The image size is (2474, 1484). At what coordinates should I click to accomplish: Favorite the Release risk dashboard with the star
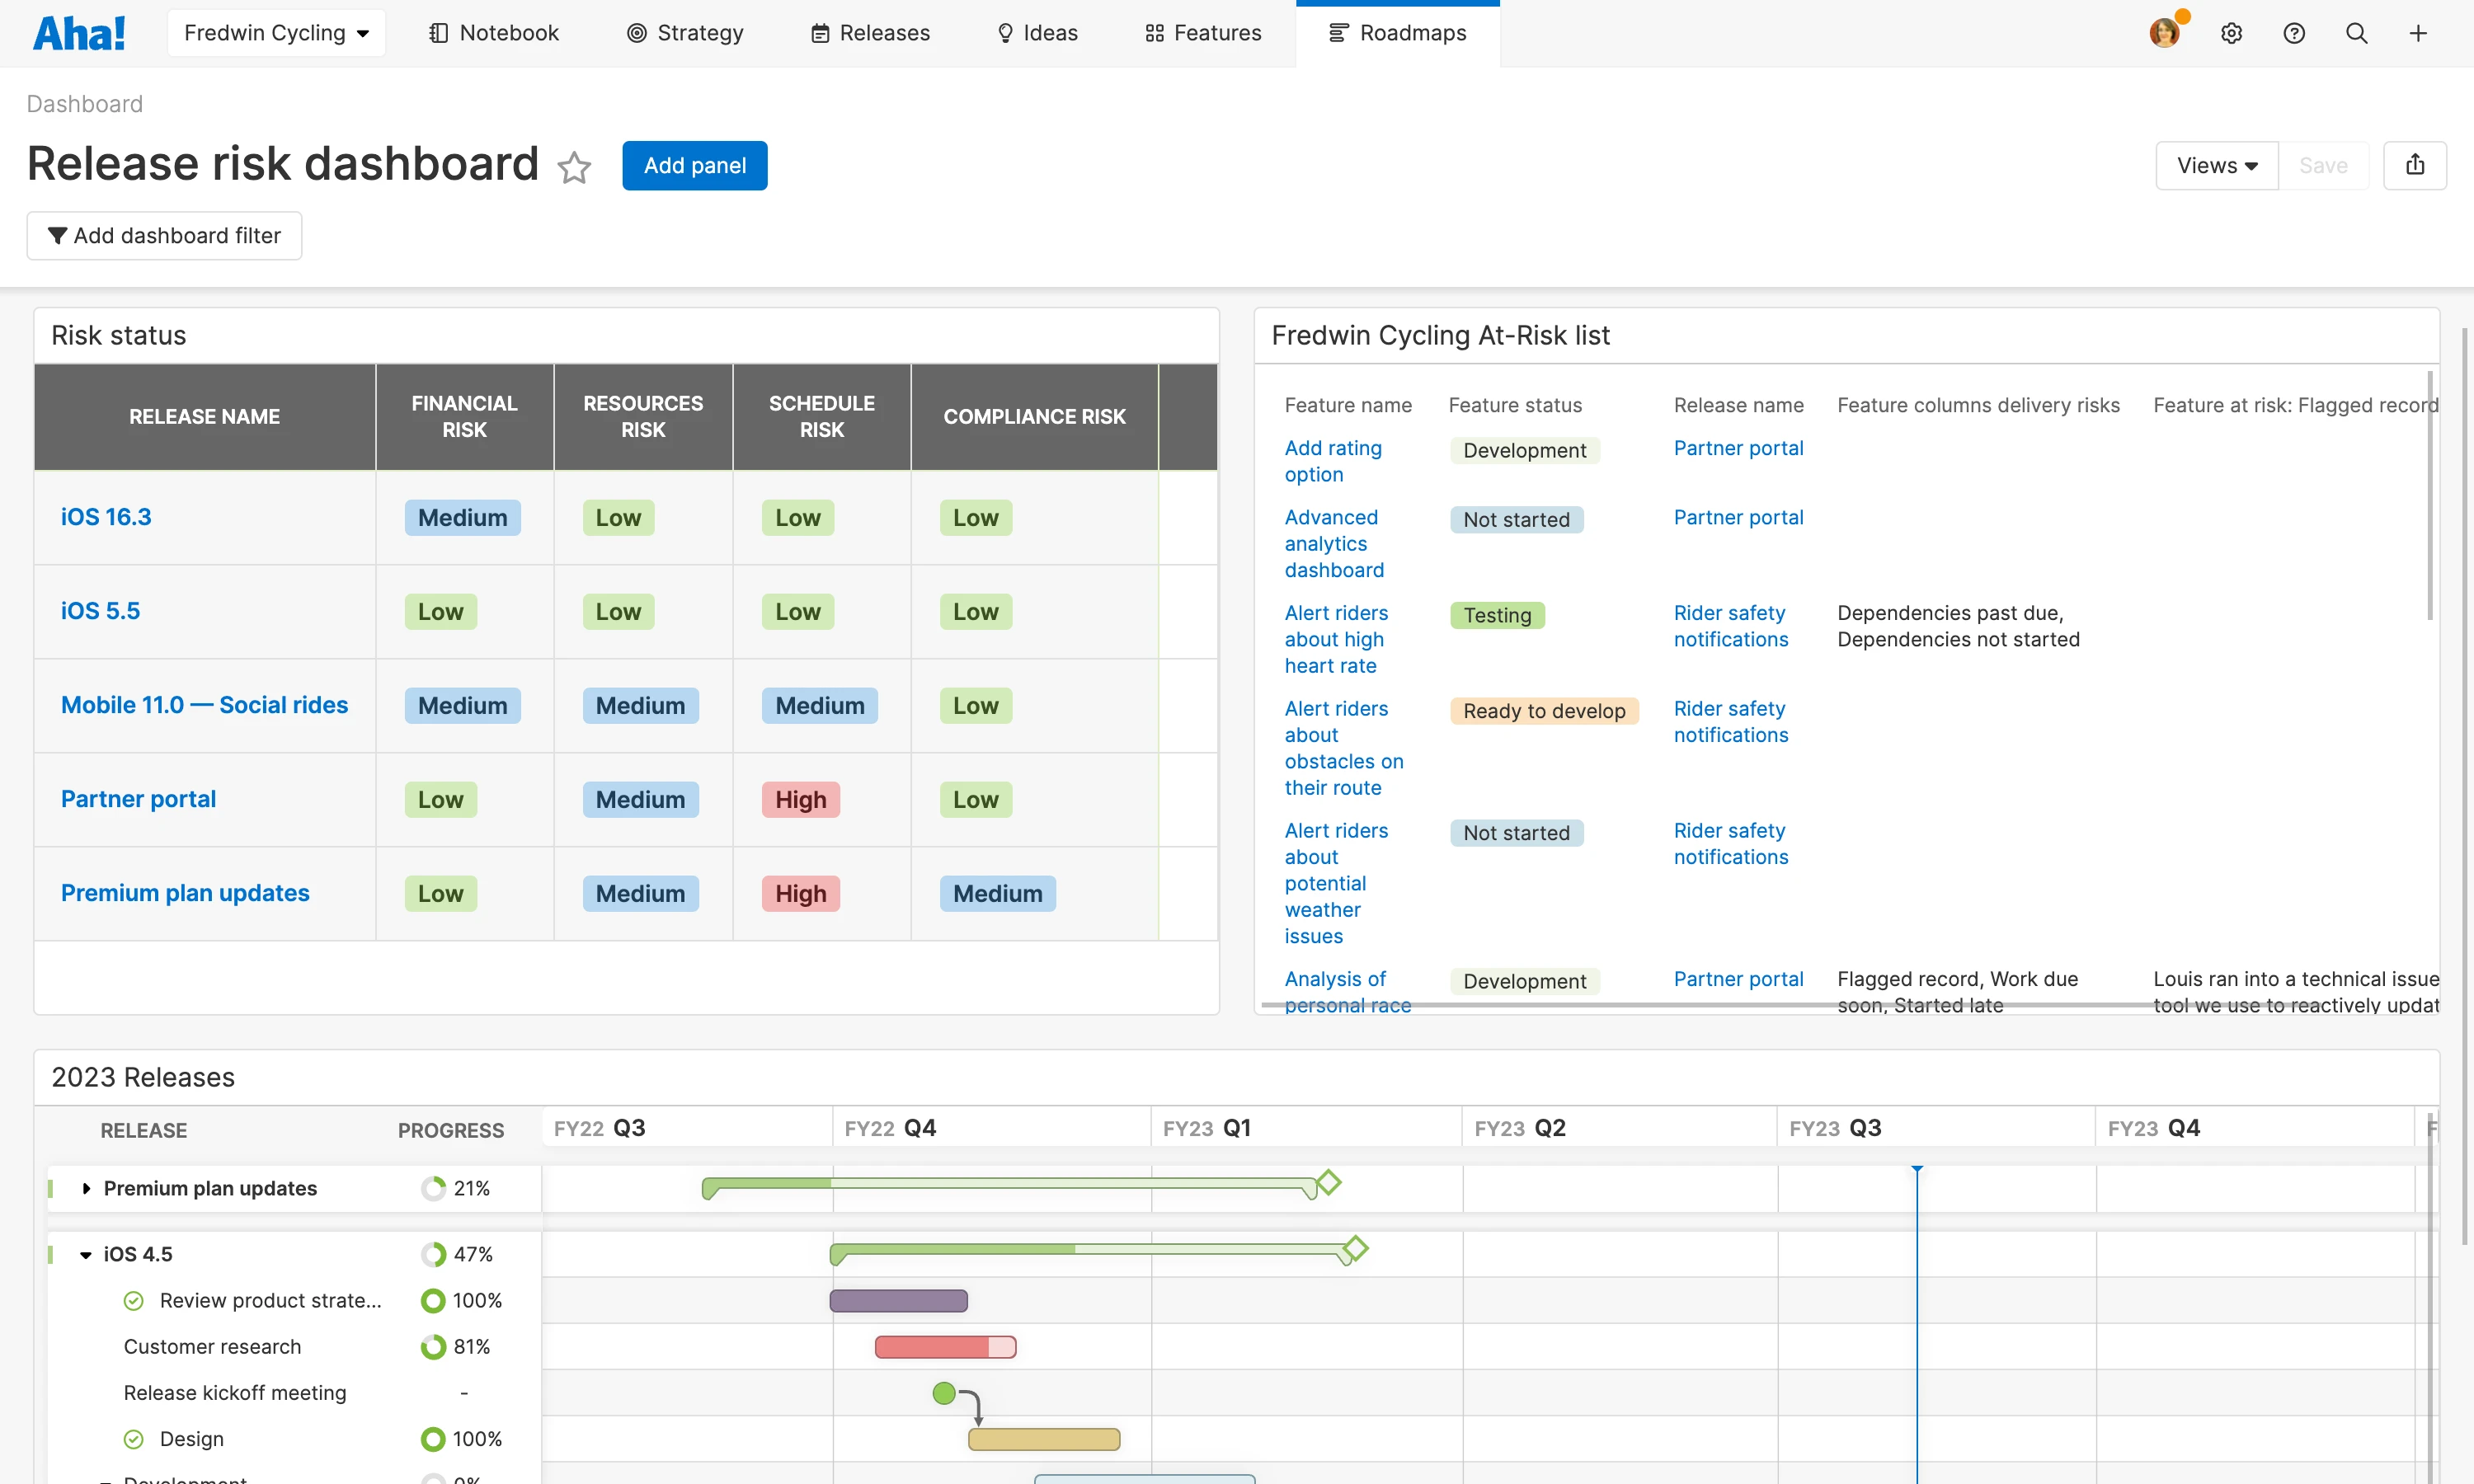coord(575,167)
